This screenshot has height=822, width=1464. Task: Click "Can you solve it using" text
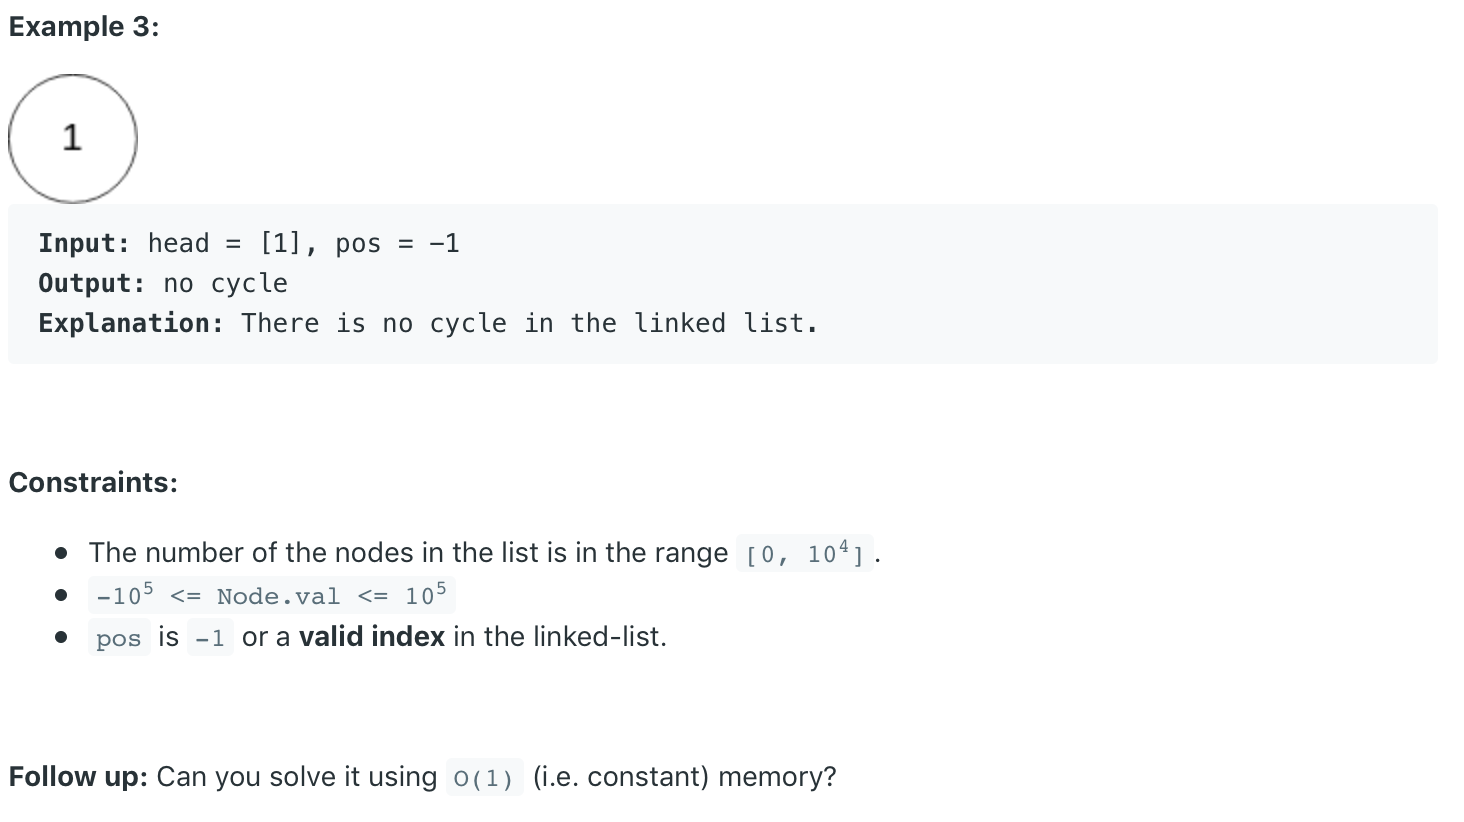tap(297, 777)
